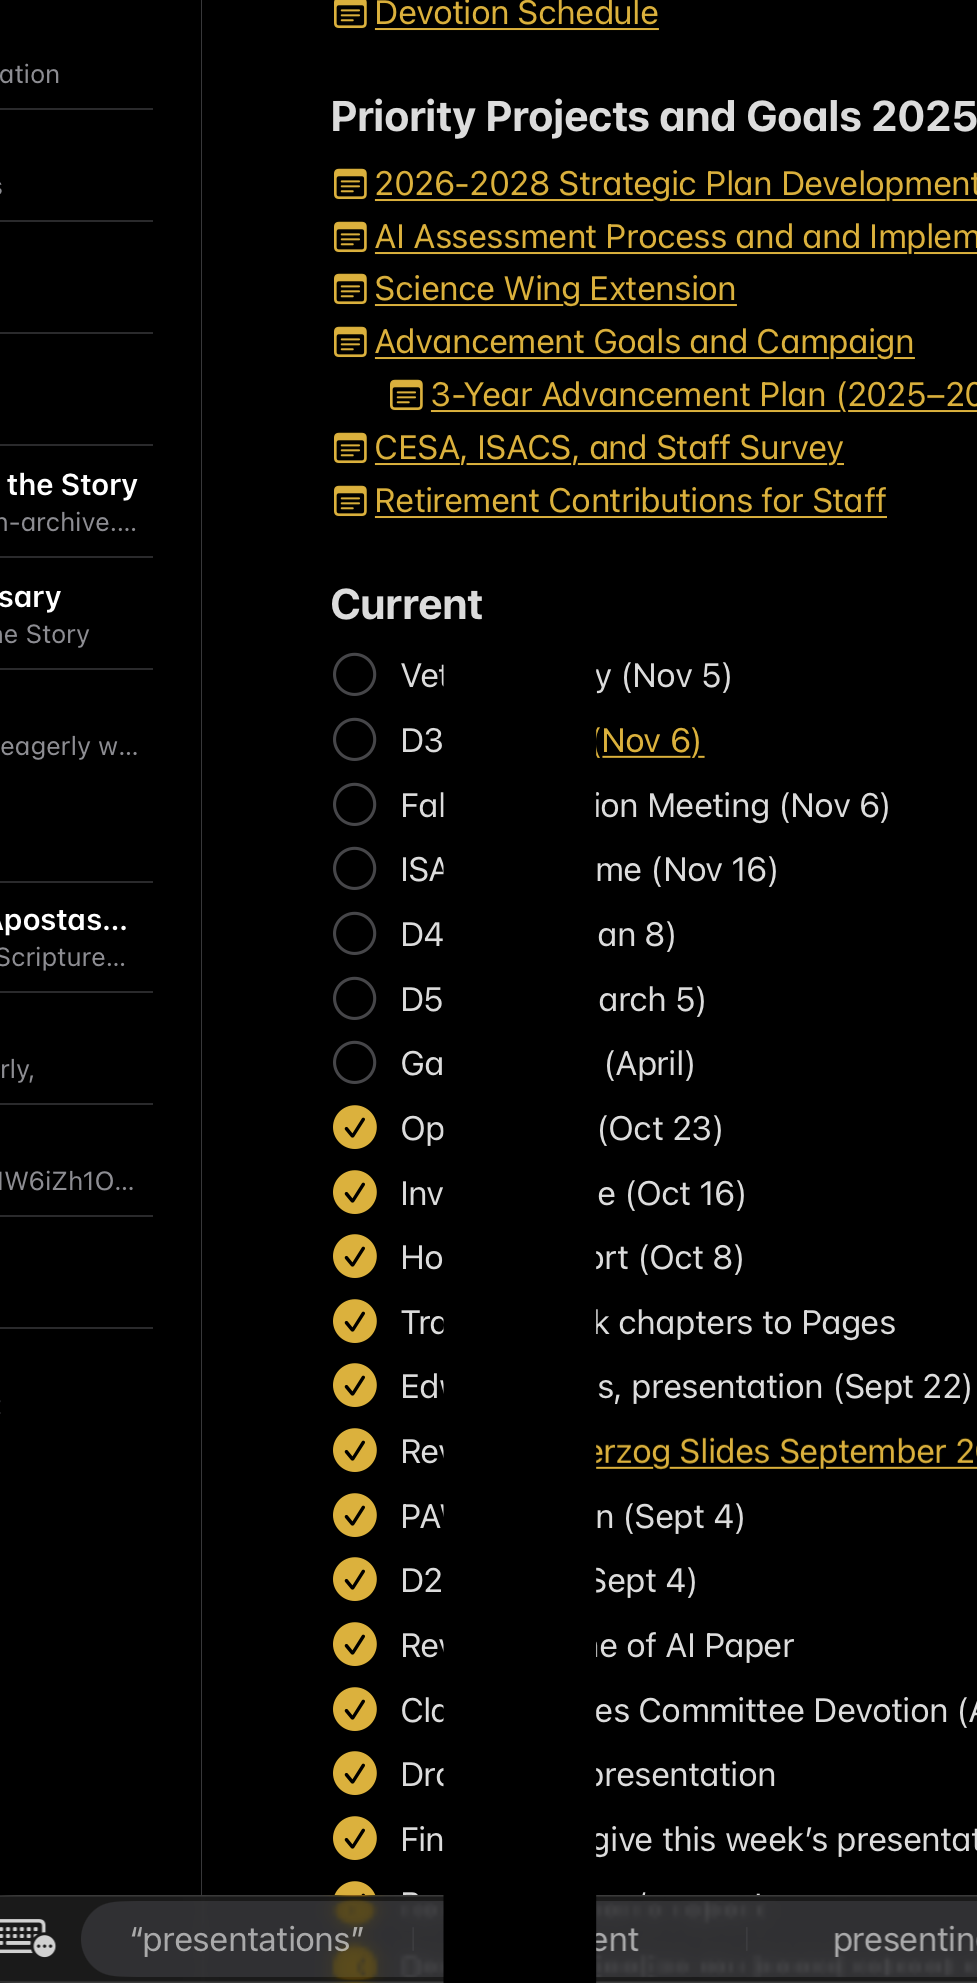Click note icon beside Science Wing Extension
Image resolution: width=977 pixels, height=1983 pixels.
click(x=349, y=290)
